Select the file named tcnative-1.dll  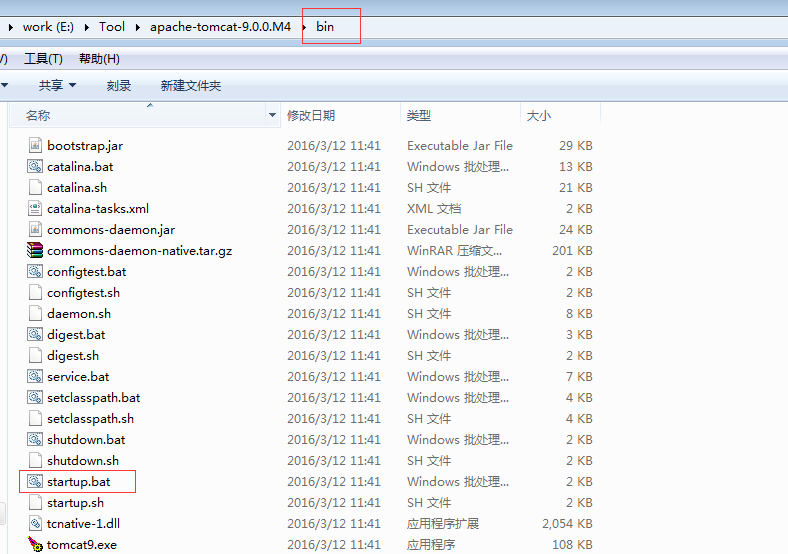click(83, 524)
